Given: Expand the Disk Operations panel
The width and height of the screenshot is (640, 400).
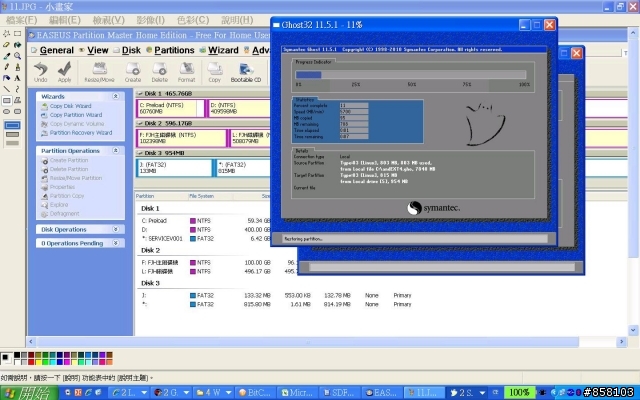Looking at the screenshot, I should [x=116, y=229].
